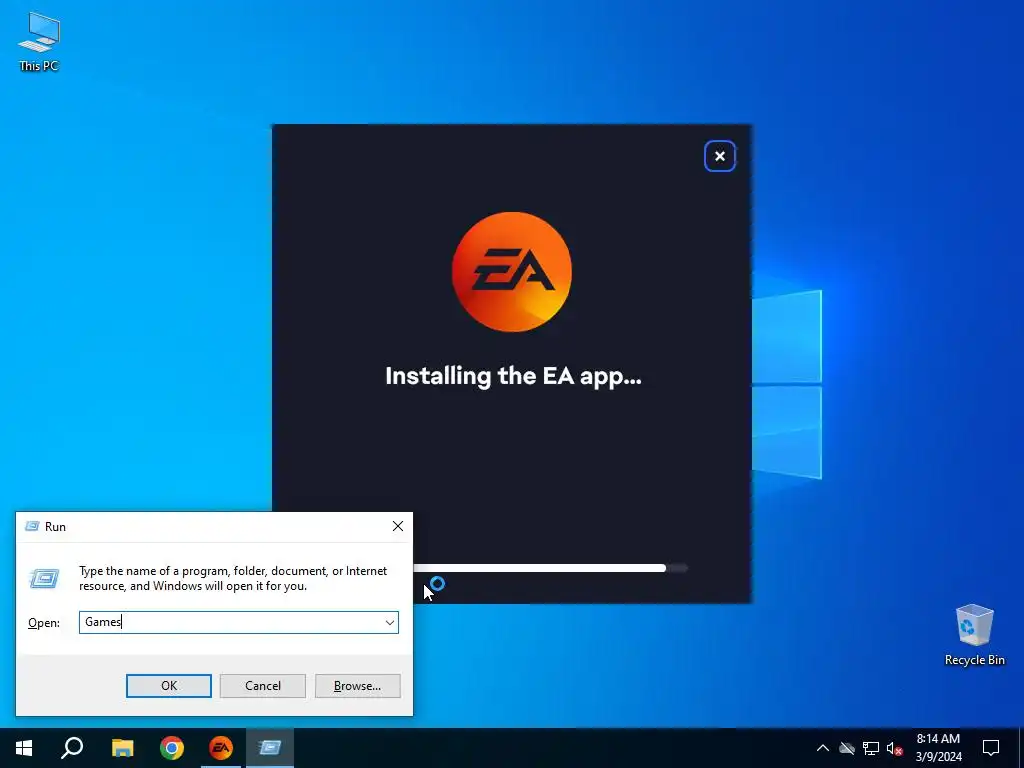Launch Google Chrome from the taskbar
Screen dimensions: 1024x768
pos(172,748)
